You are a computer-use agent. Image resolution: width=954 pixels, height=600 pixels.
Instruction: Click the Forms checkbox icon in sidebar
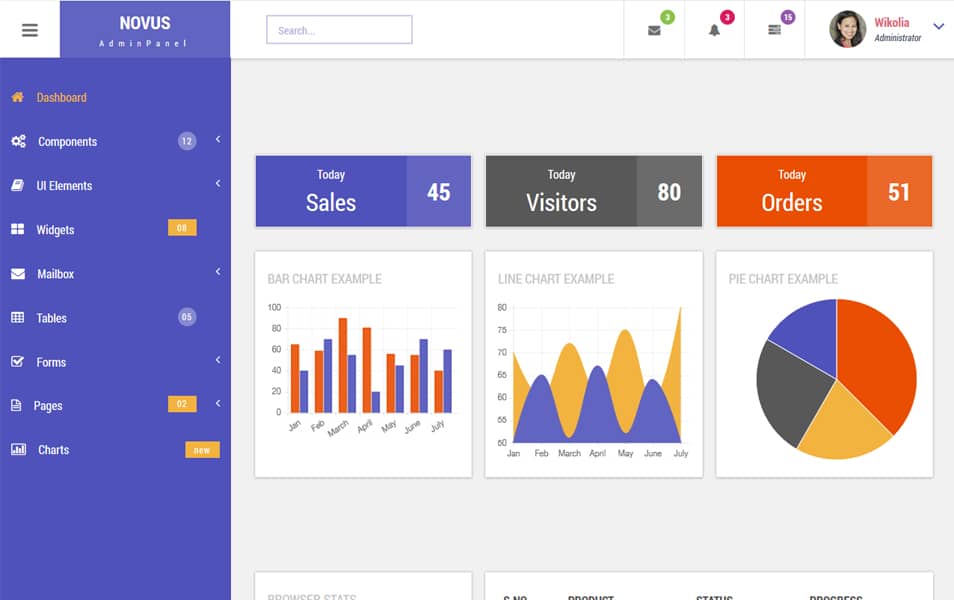click(x=16, y=361)
